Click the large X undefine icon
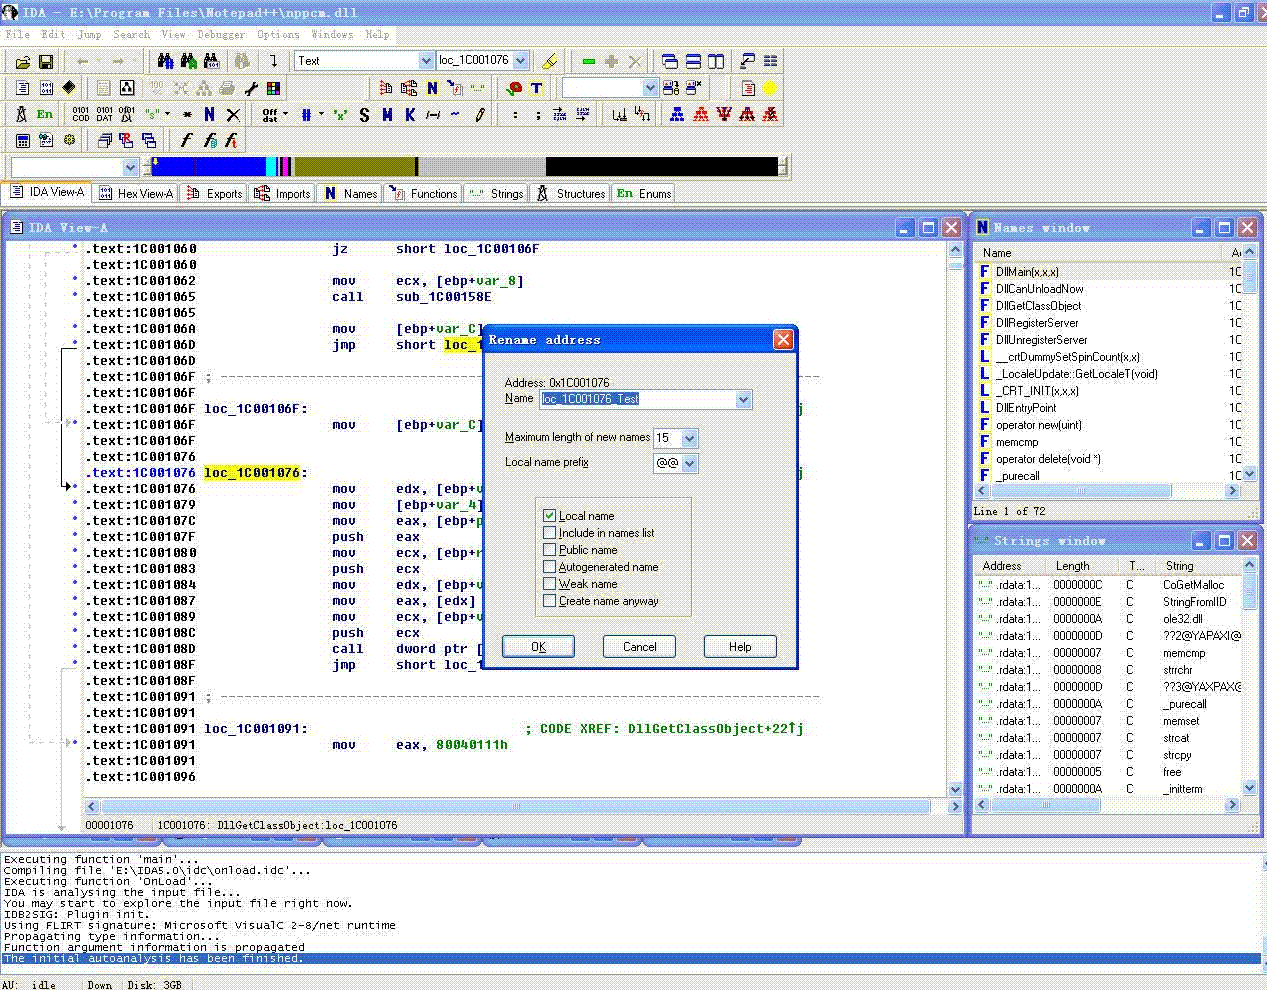Screen dimensions: 1268x990 (233, 115)
